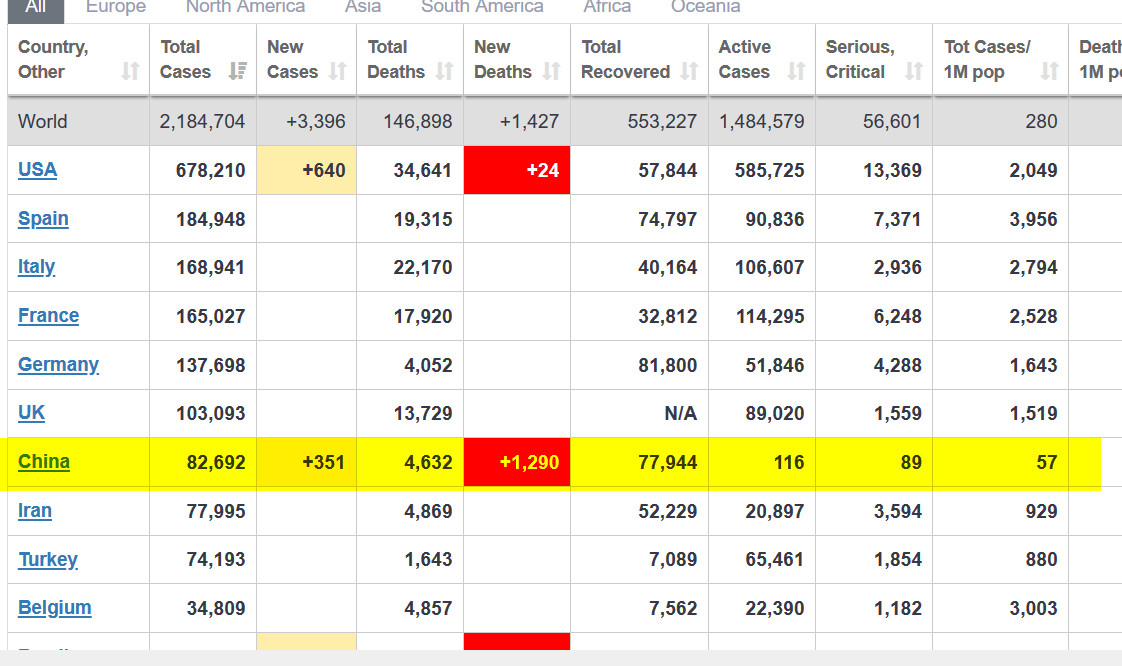Select UK total recovered N/A

(x=680, y=413)
